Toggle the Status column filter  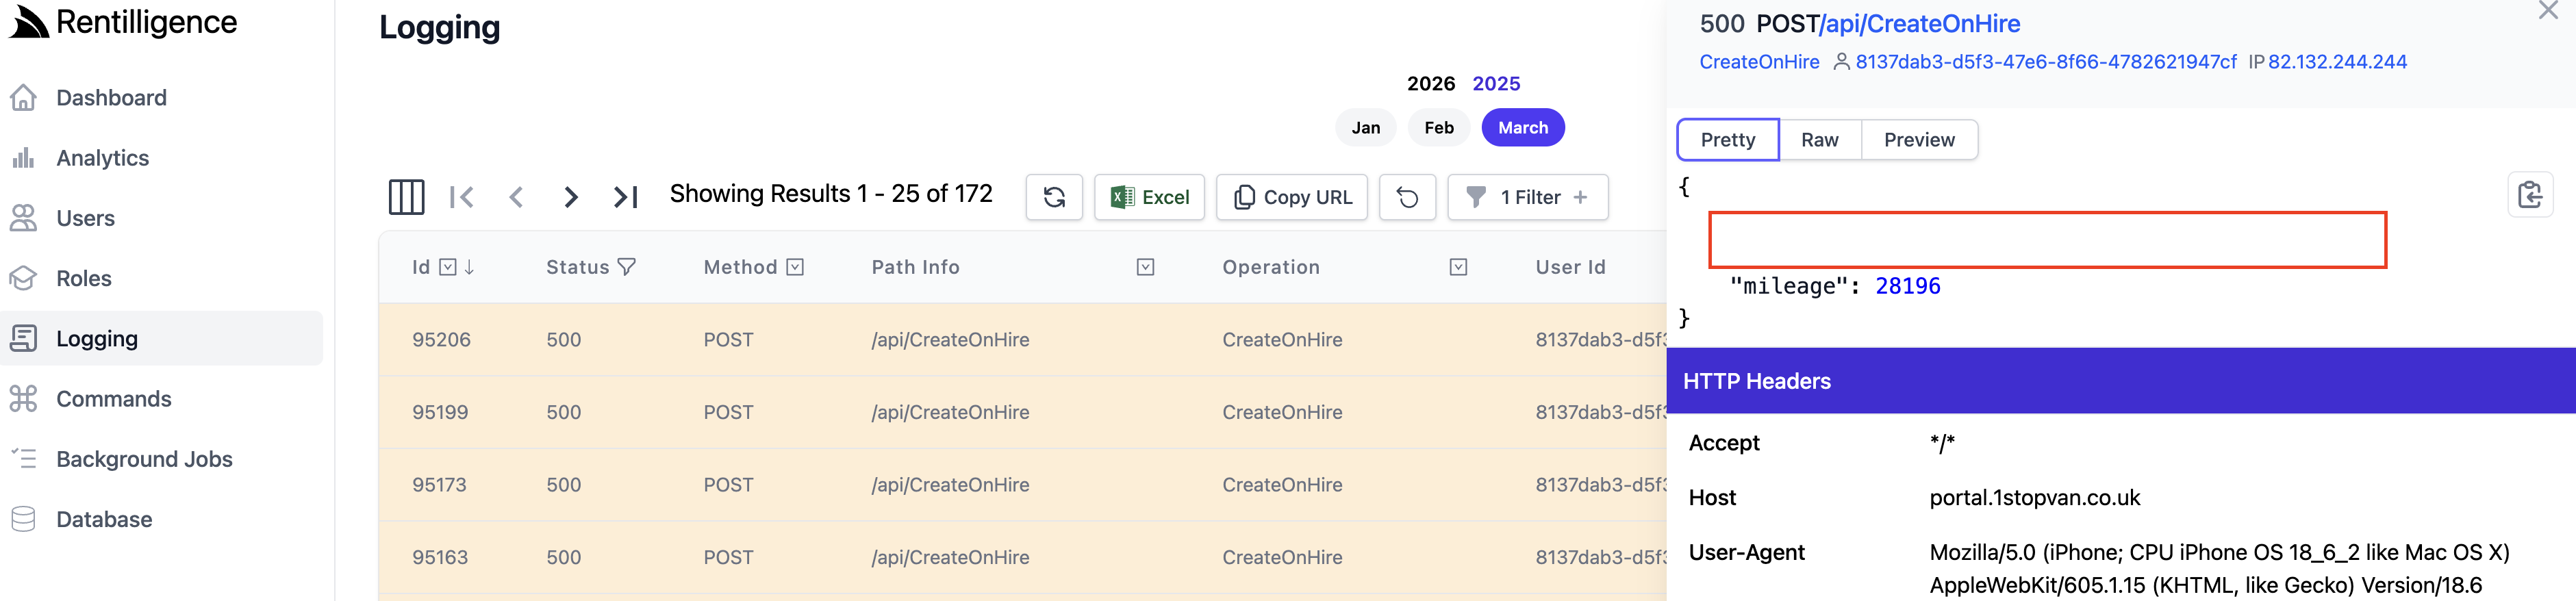point(627,267)
